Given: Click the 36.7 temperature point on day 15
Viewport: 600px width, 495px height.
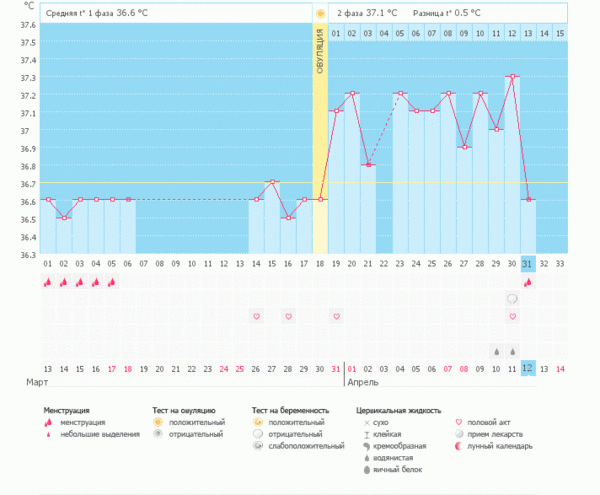Looking at the screenshot, I should click(272, 182).
